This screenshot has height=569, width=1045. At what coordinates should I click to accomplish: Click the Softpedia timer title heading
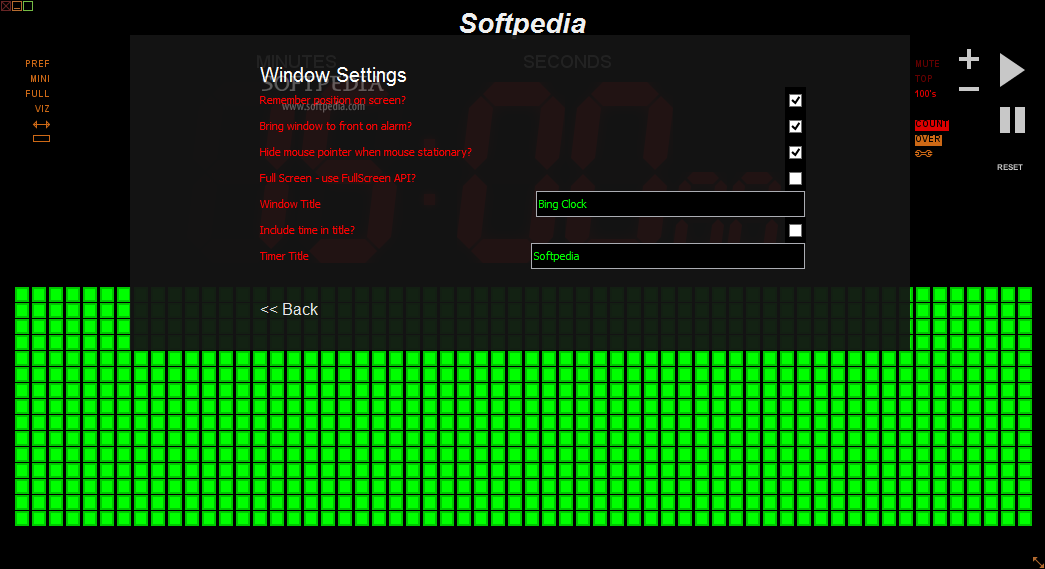pyautogui.click(x=523, y=23)
